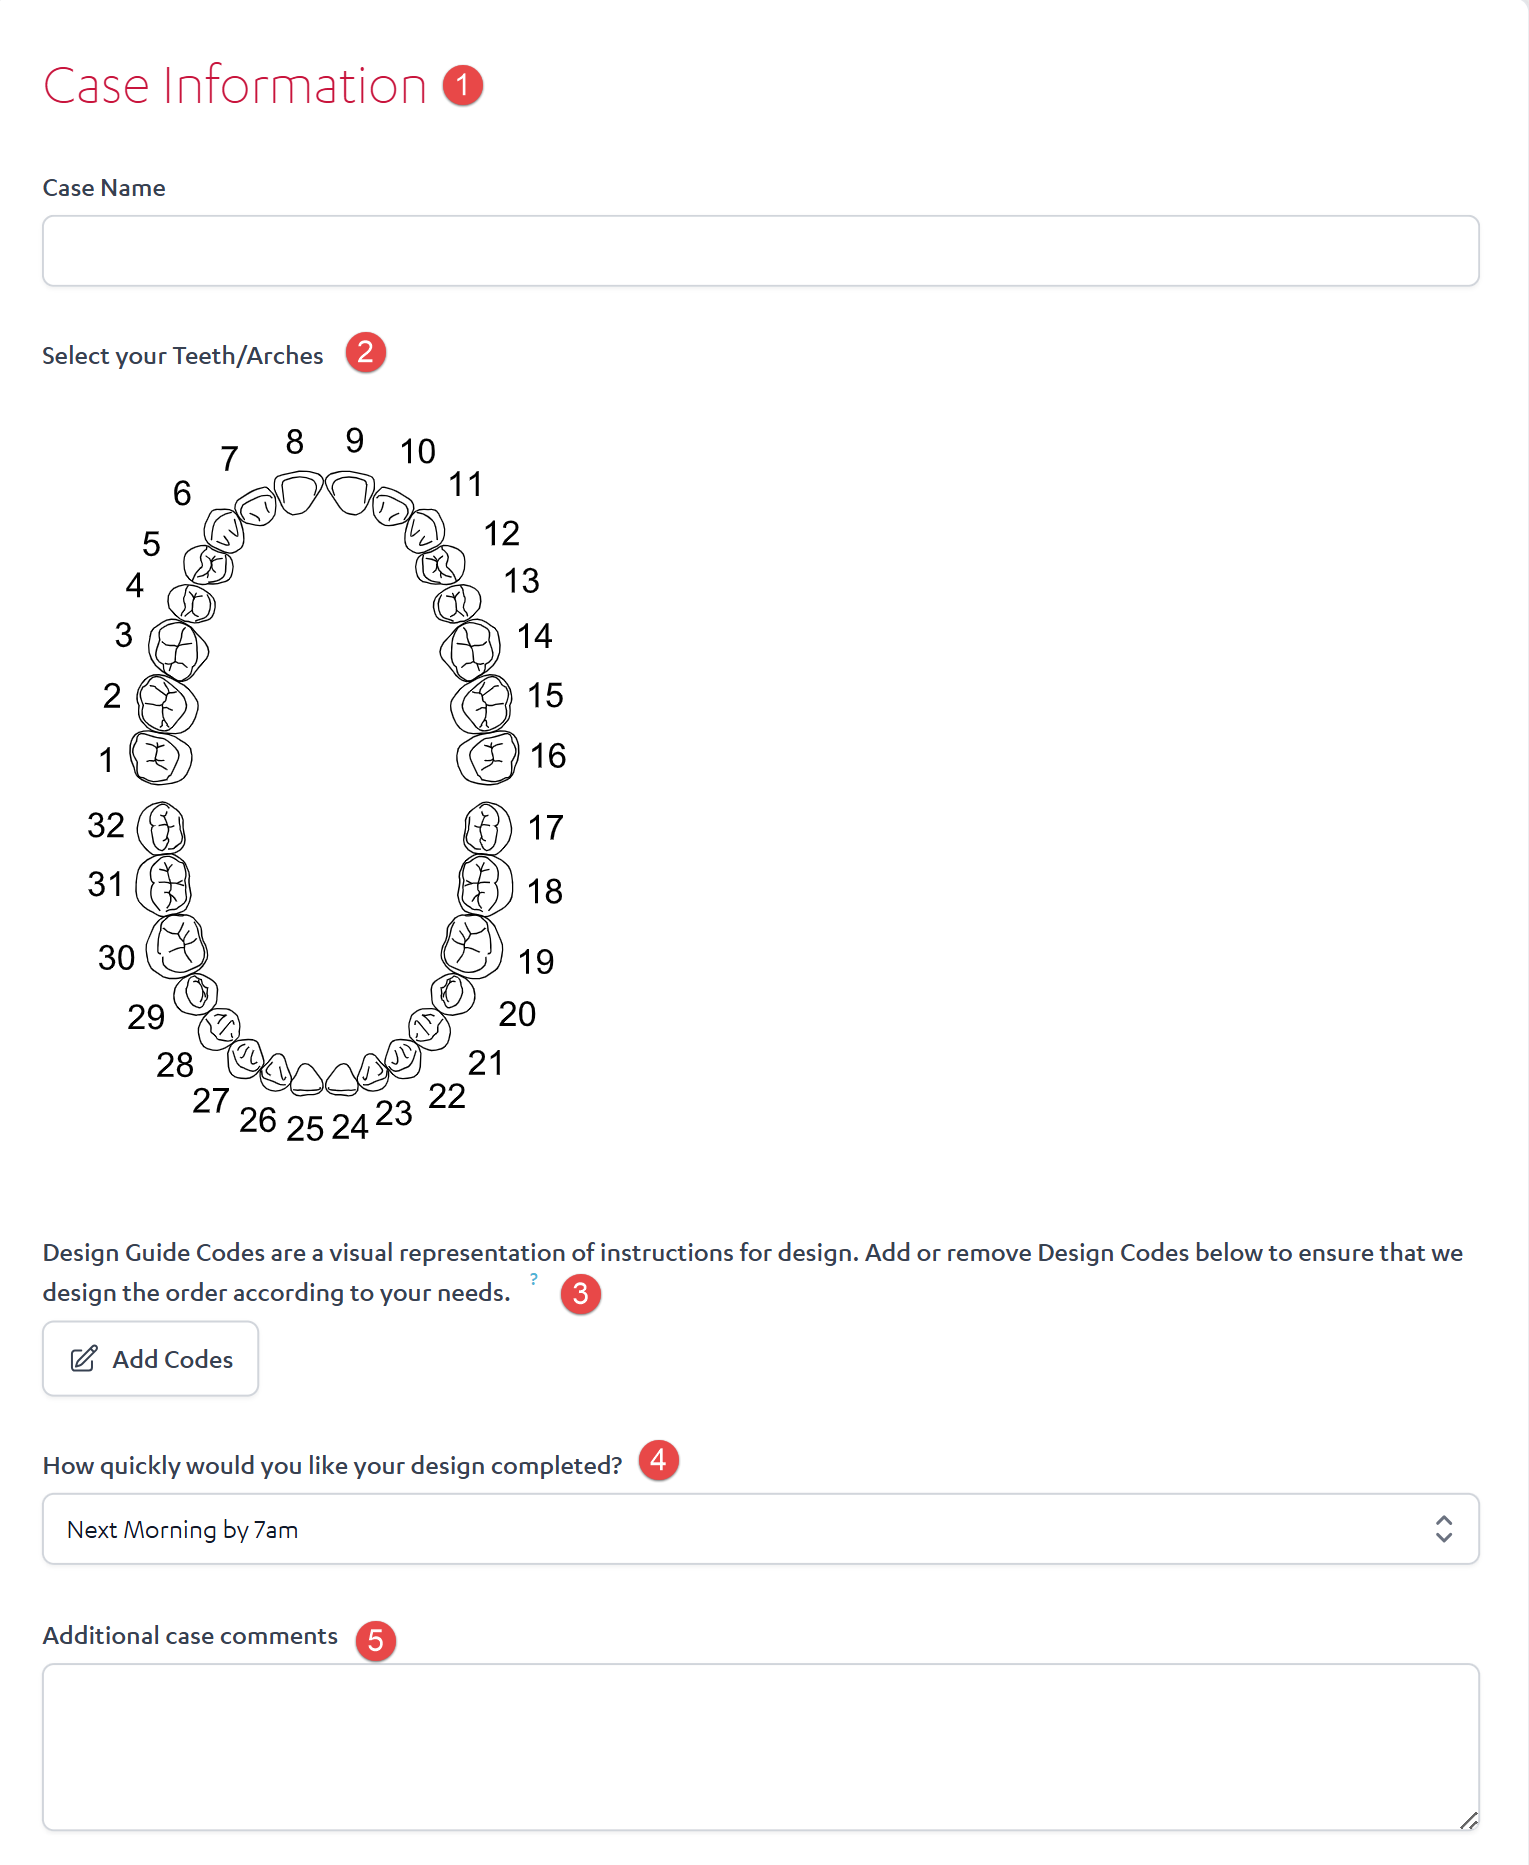
Task: Select wisdom tooth 1 in the chart
Action: (x=160, y=758)
